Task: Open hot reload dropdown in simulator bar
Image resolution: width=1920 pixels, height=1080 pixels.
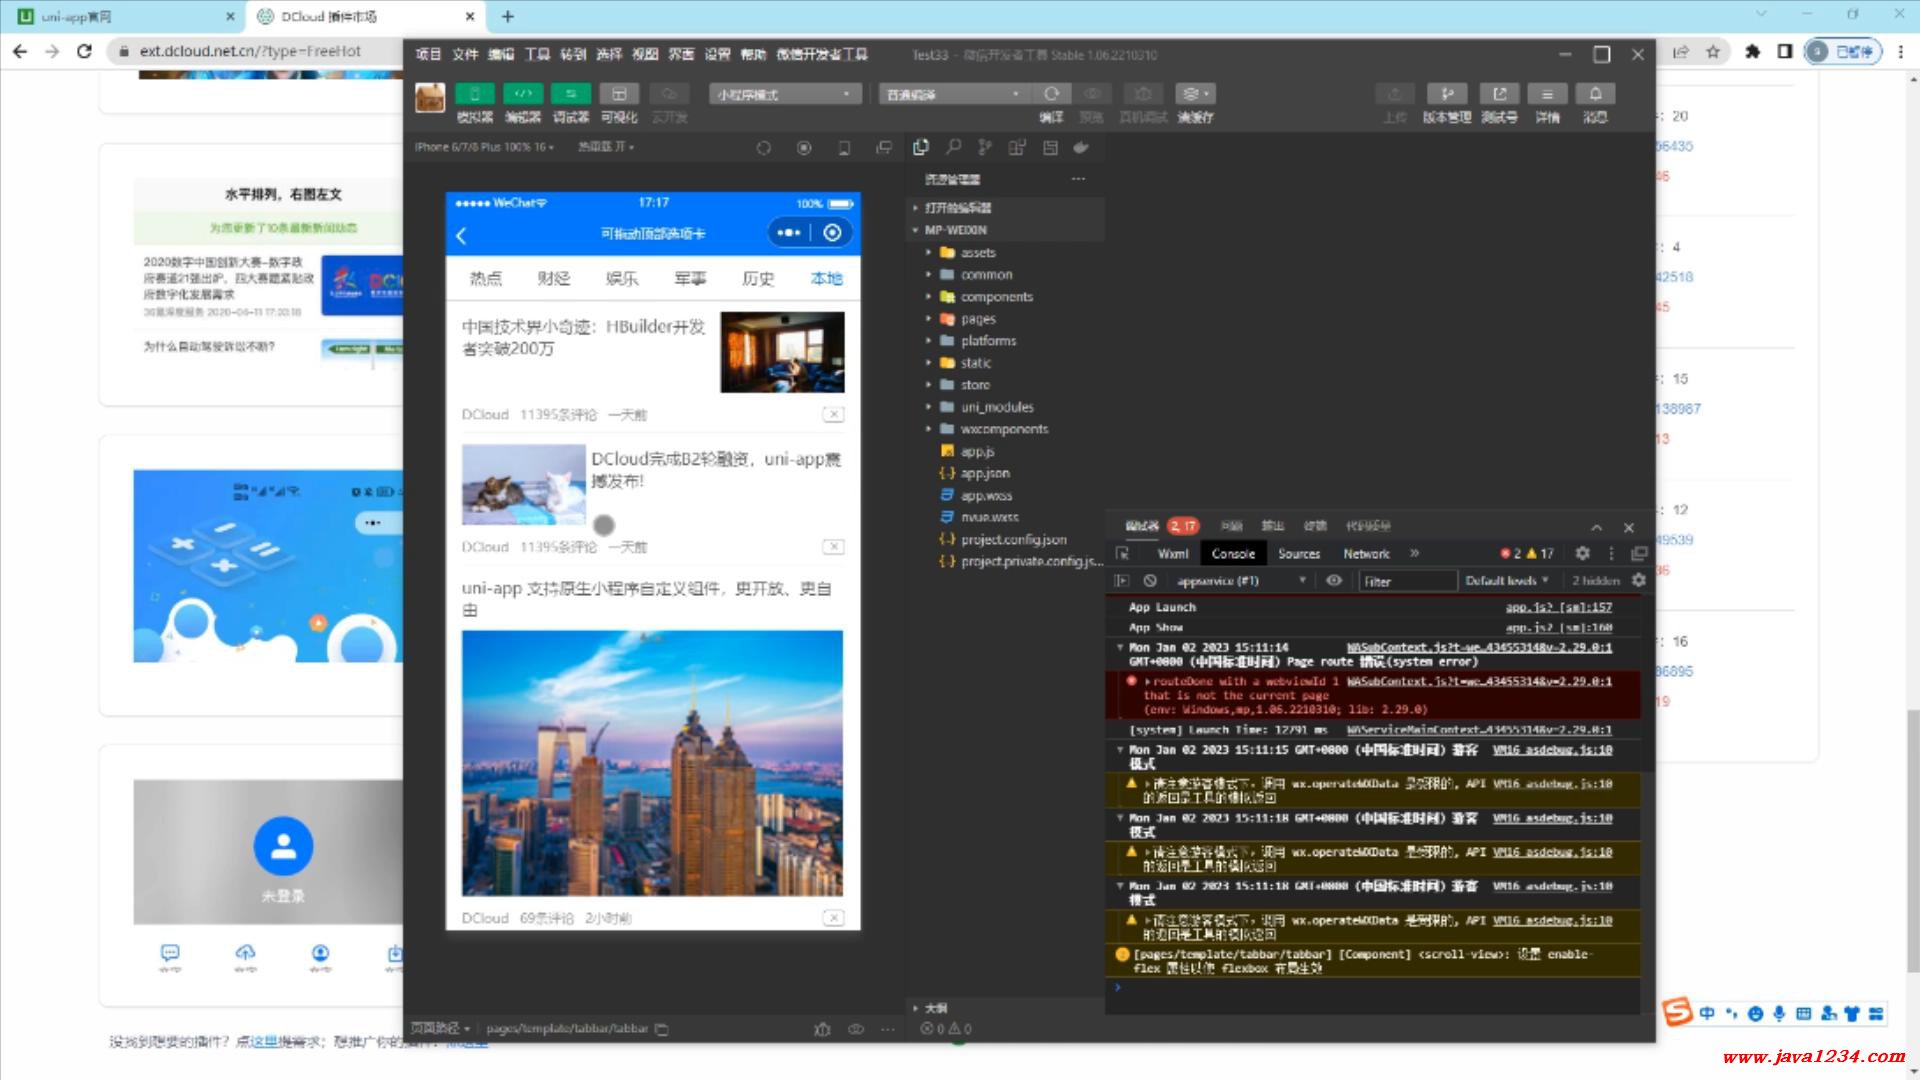Action: (x=606, y=147)
